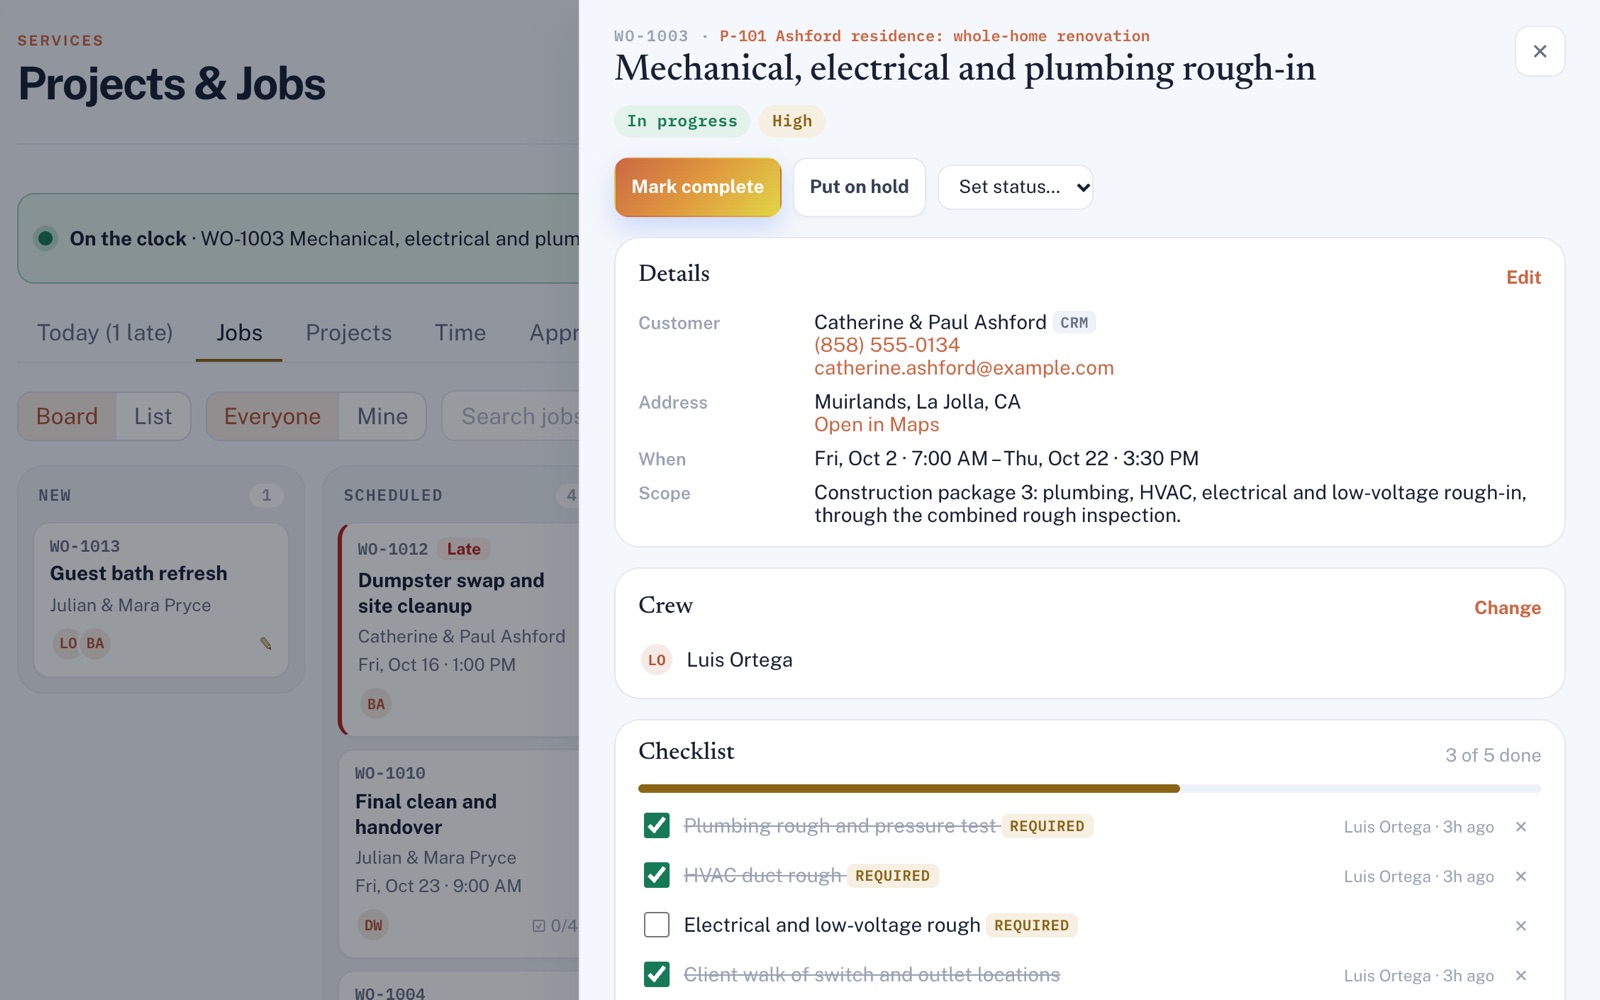Switch to List view
The width and height of the screenshot is (1600, 1000).
coord(153,416)
